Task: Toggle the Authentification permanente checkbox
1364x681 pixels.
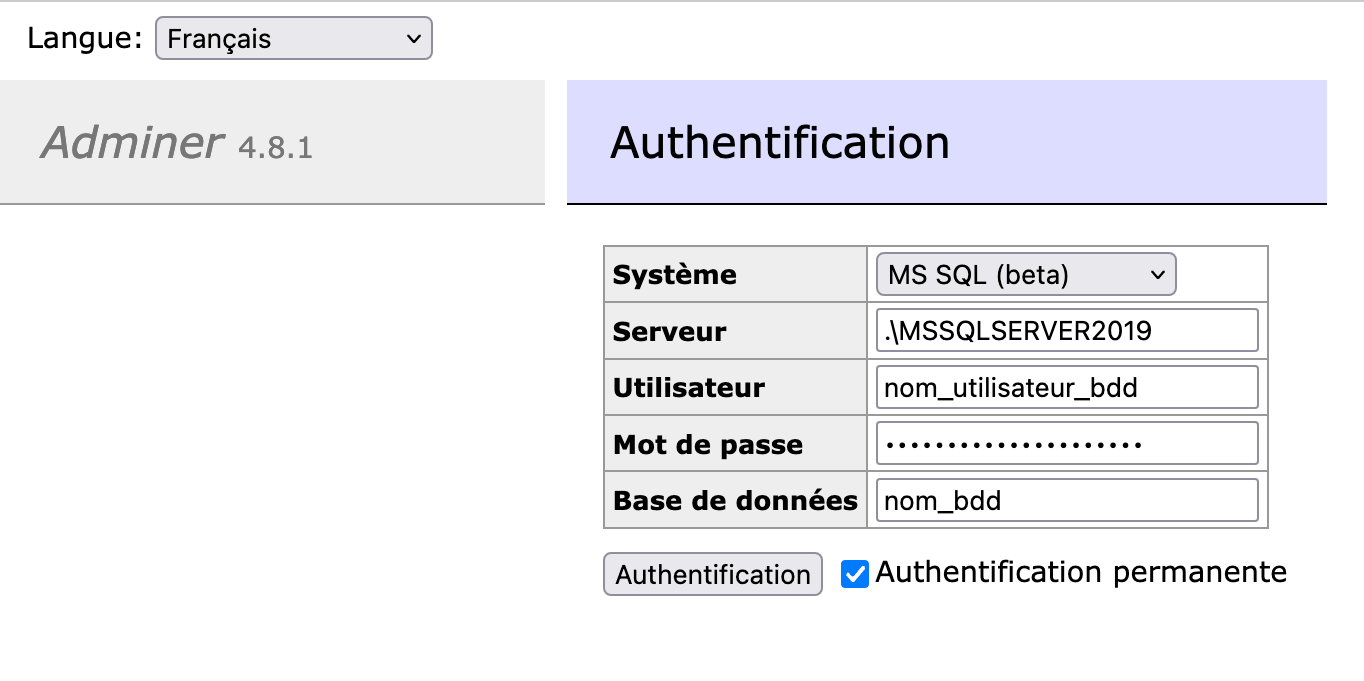Action: point(855,574)
